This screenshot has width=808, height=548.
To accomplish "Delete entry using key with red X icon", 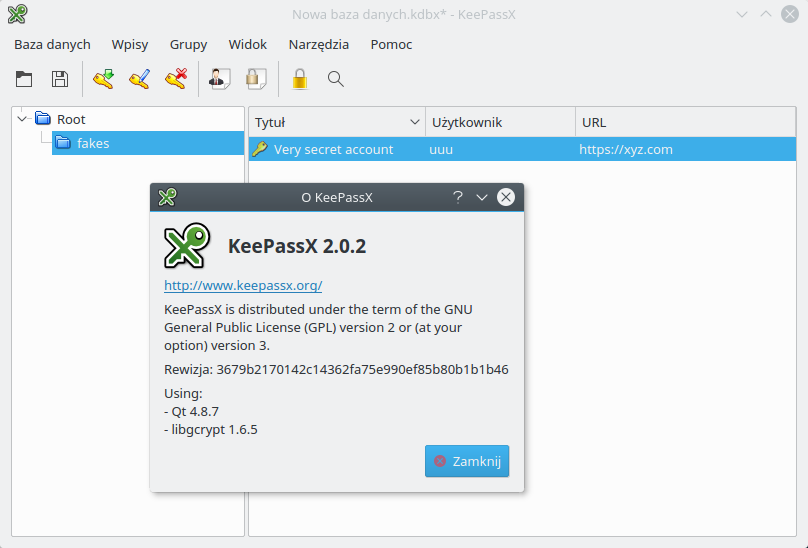I will 176,79.
